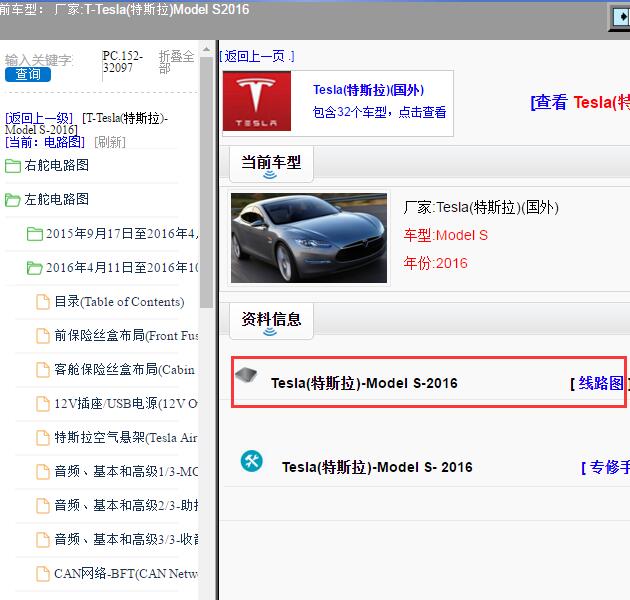This screenshot has width=630, height=600.
Task: Click the CAN网络-BFT document icon
Action: click(43, 574)
